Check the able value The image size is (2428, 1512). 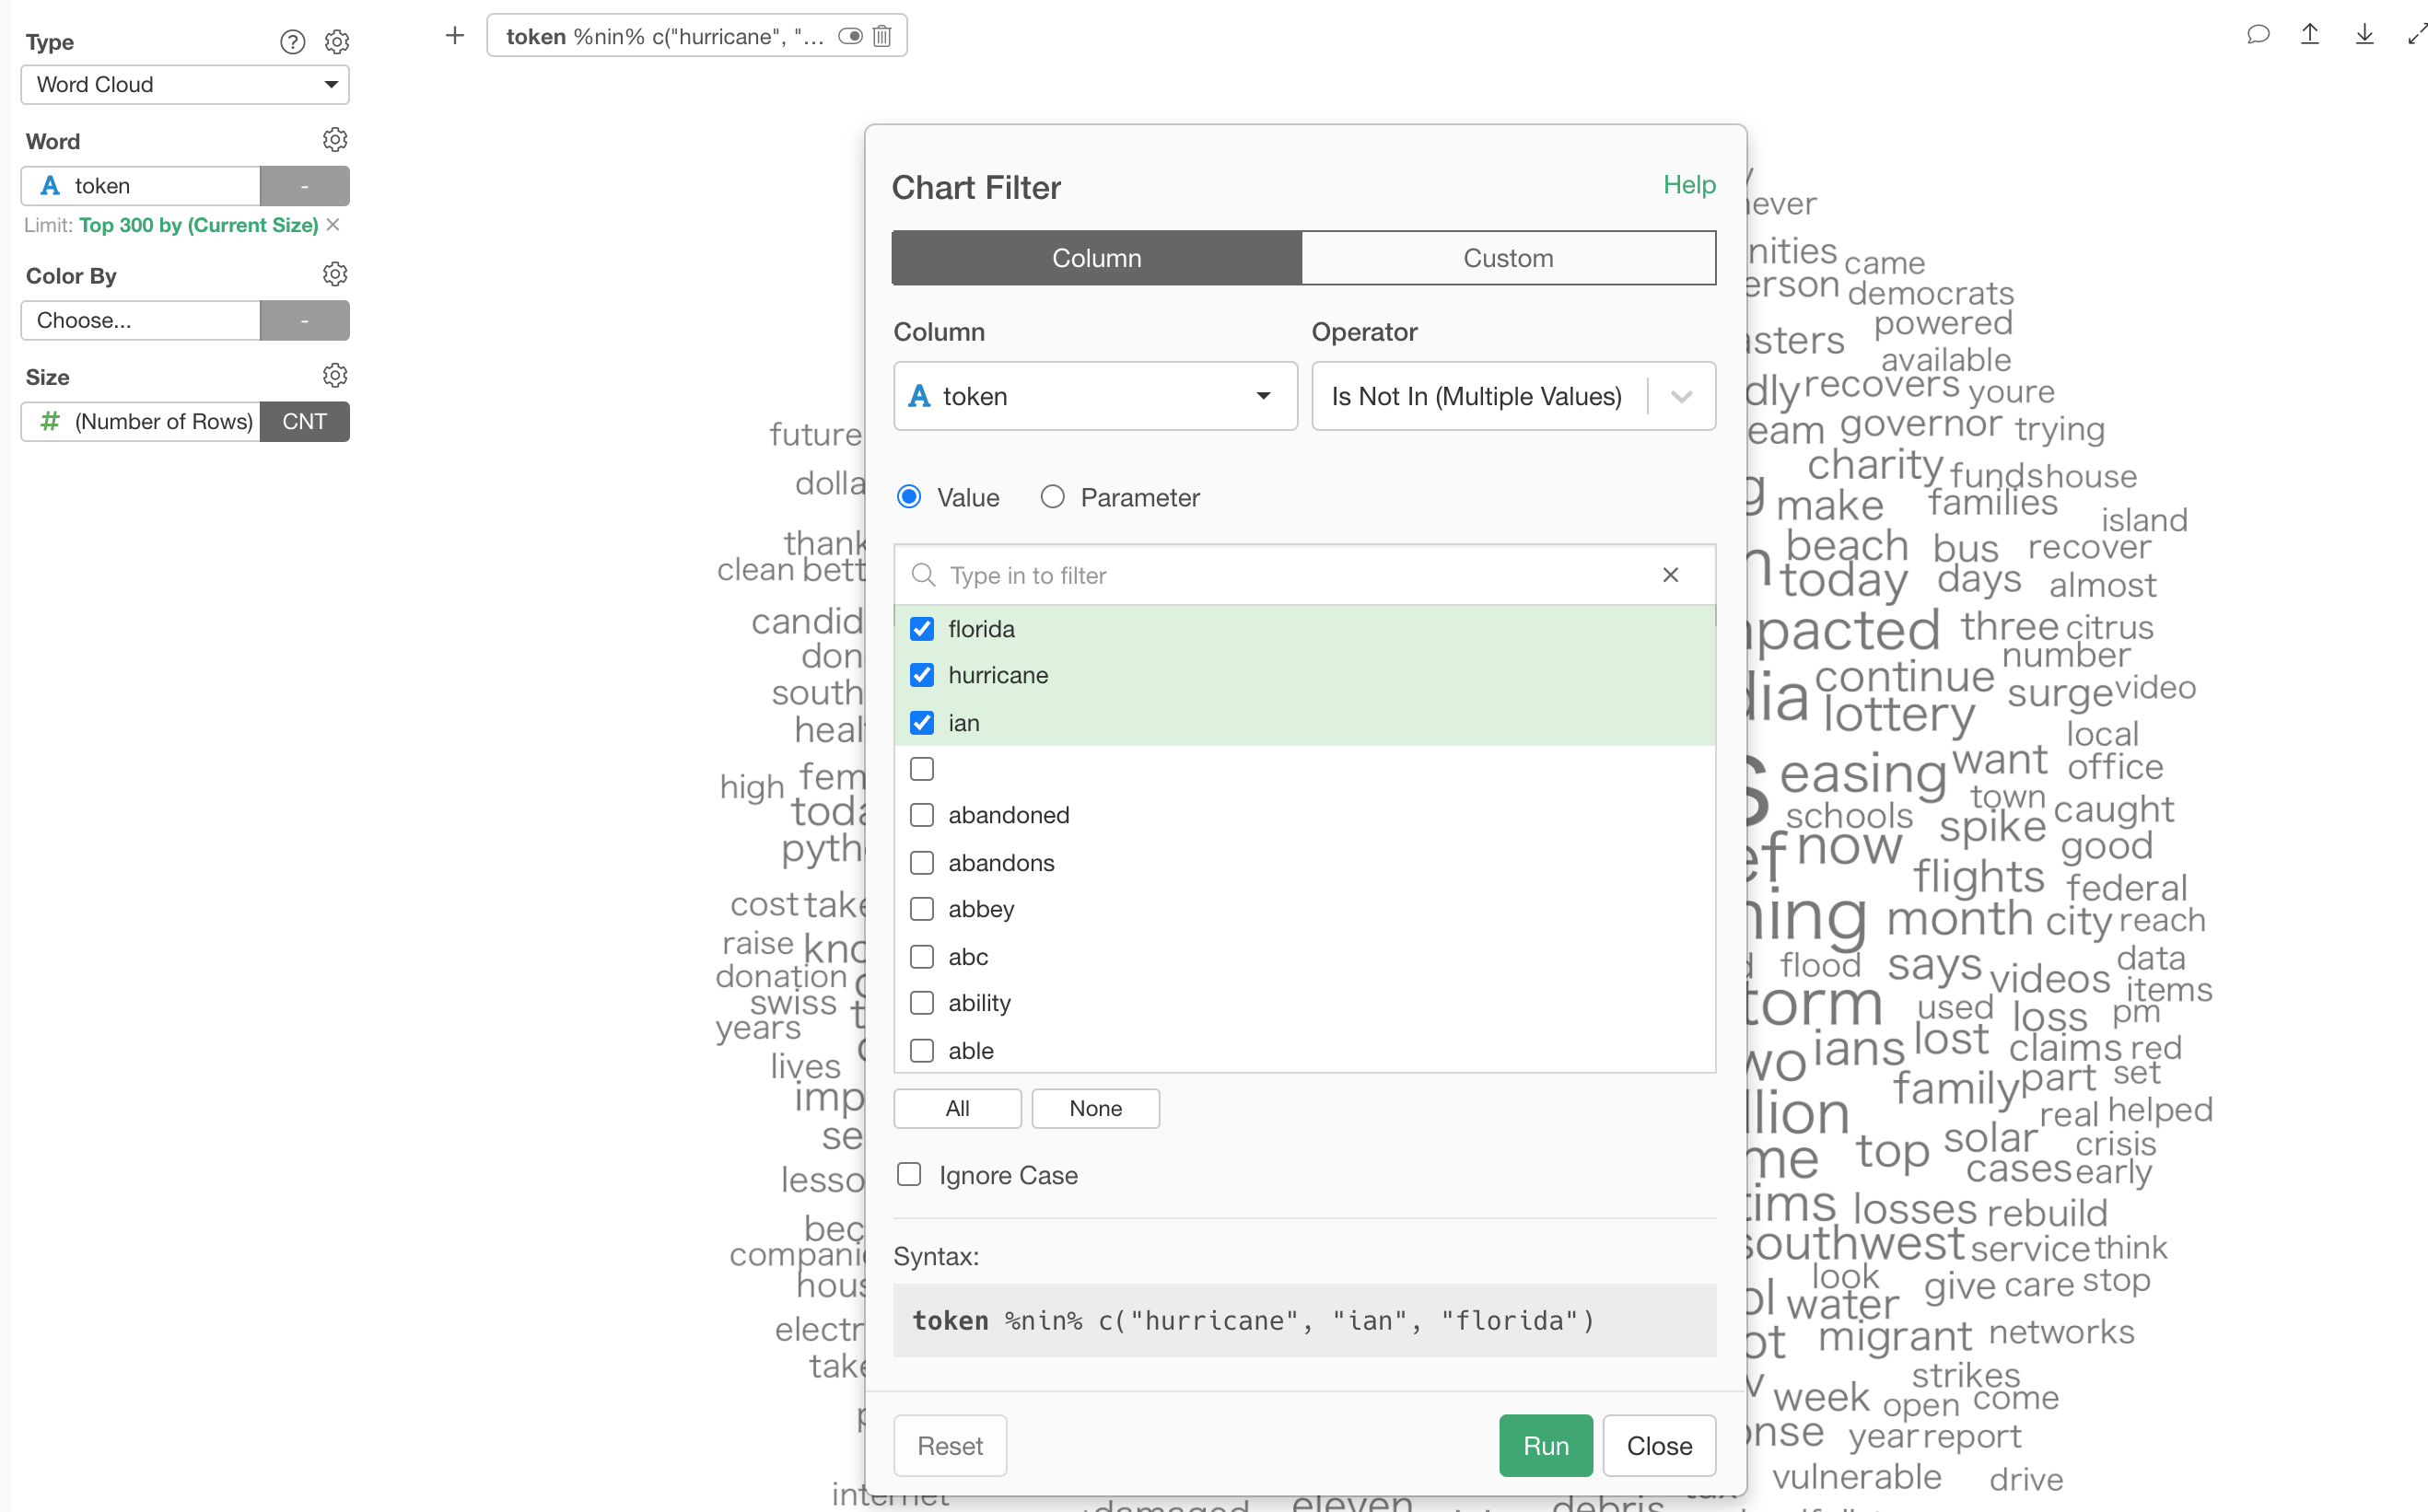922,1051
